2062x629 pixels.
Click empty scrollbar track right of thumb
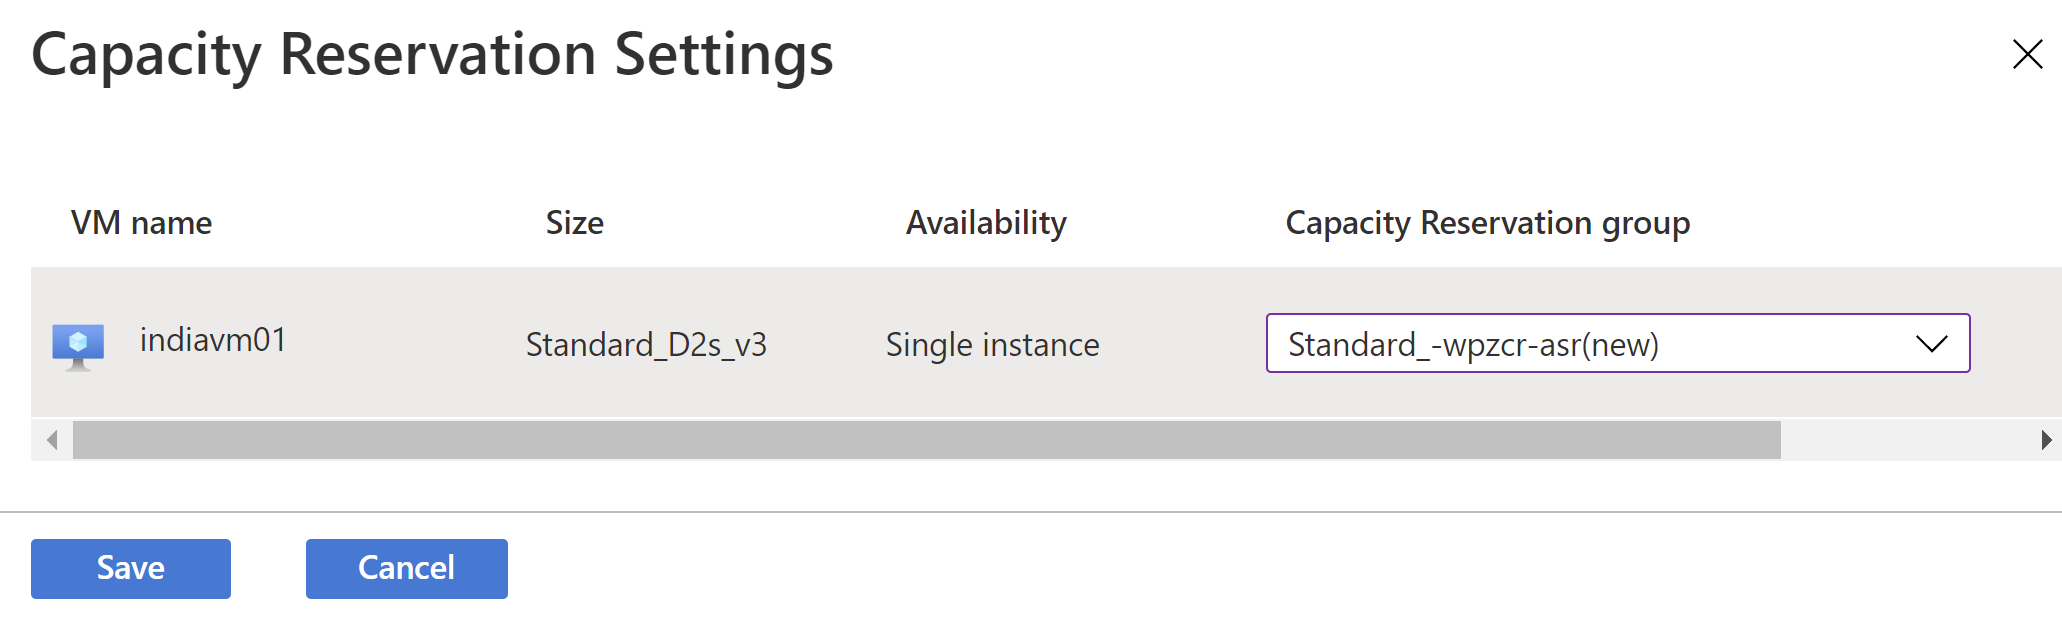[1905, 440]
